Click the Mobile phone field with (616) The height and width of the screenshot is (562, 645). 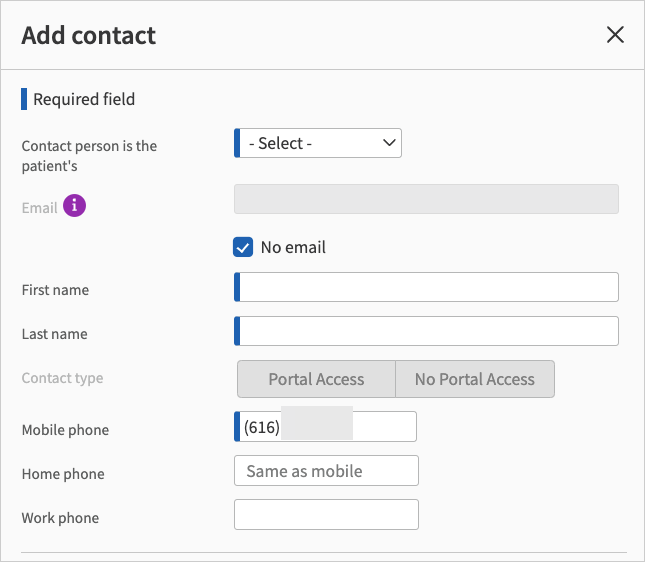[x=326, y=427]
